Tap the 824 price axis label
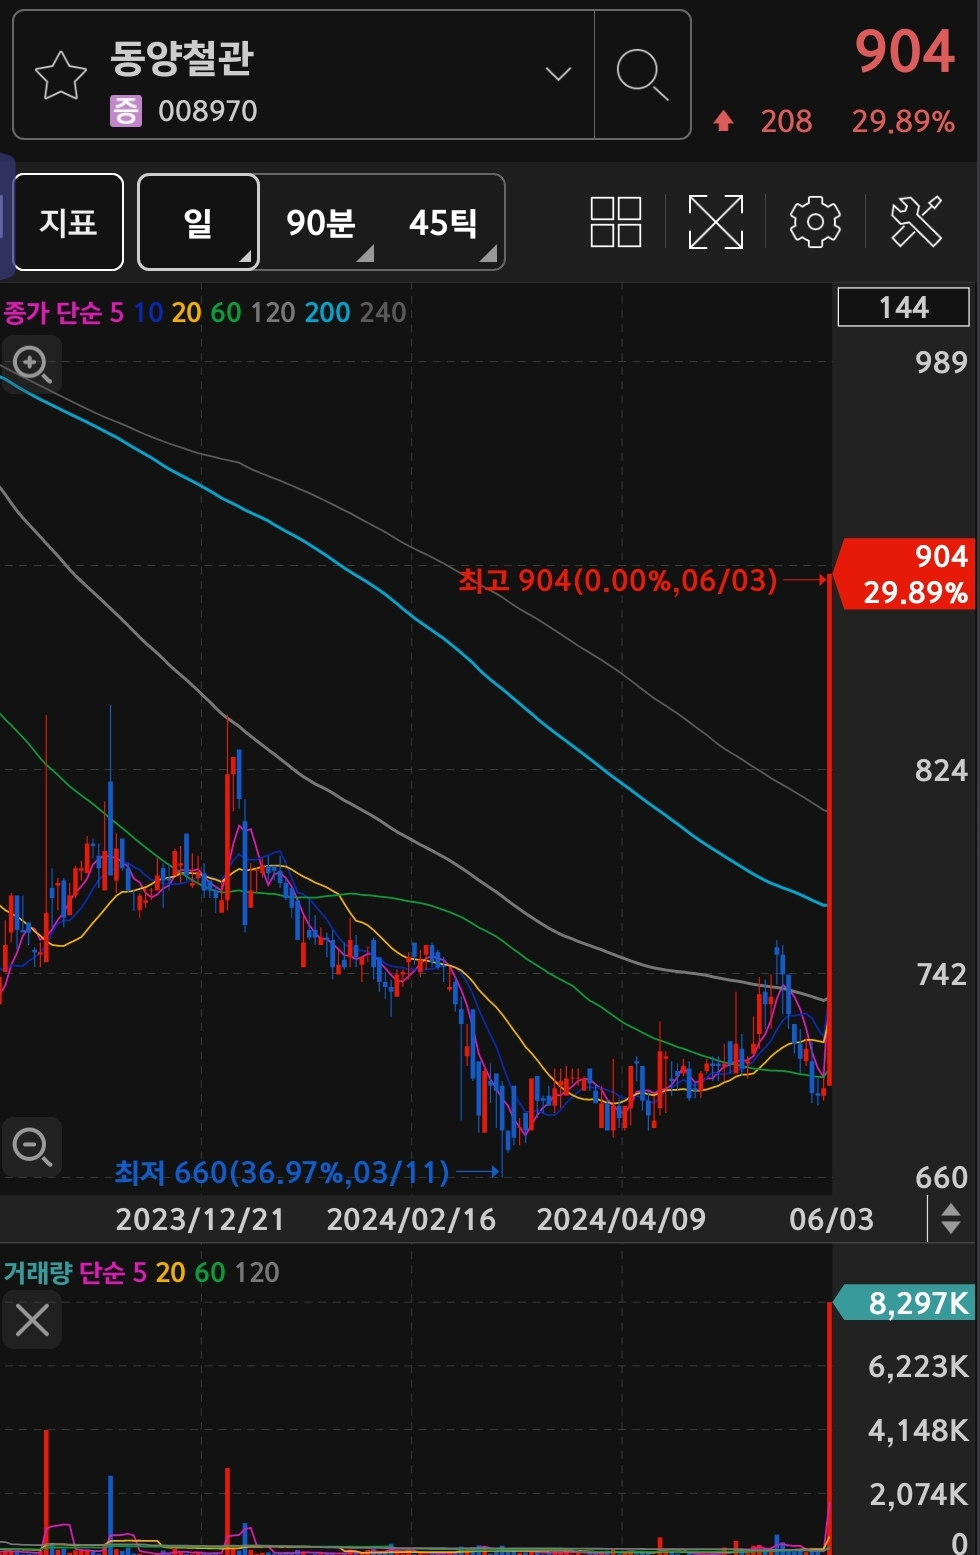 (941, 770)
